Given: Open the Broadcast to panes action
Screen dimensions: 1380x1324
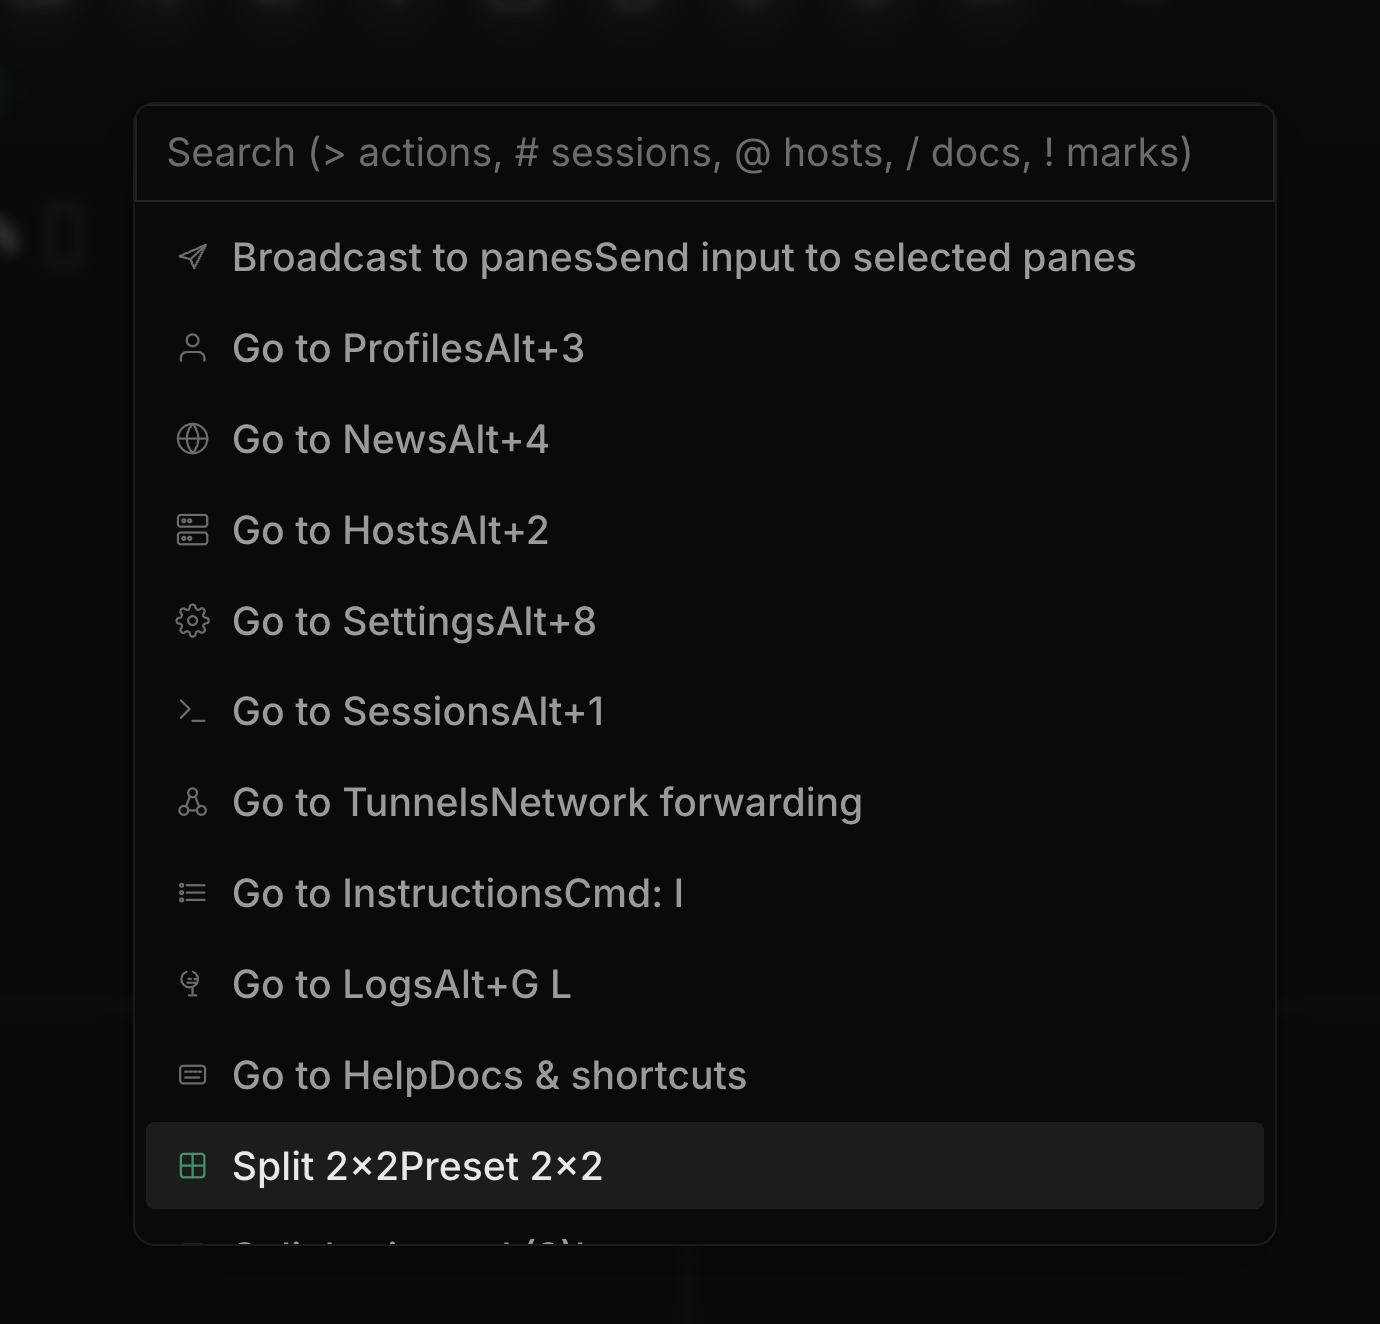Looking at the screenshot, I should click(x=684, y=257).
